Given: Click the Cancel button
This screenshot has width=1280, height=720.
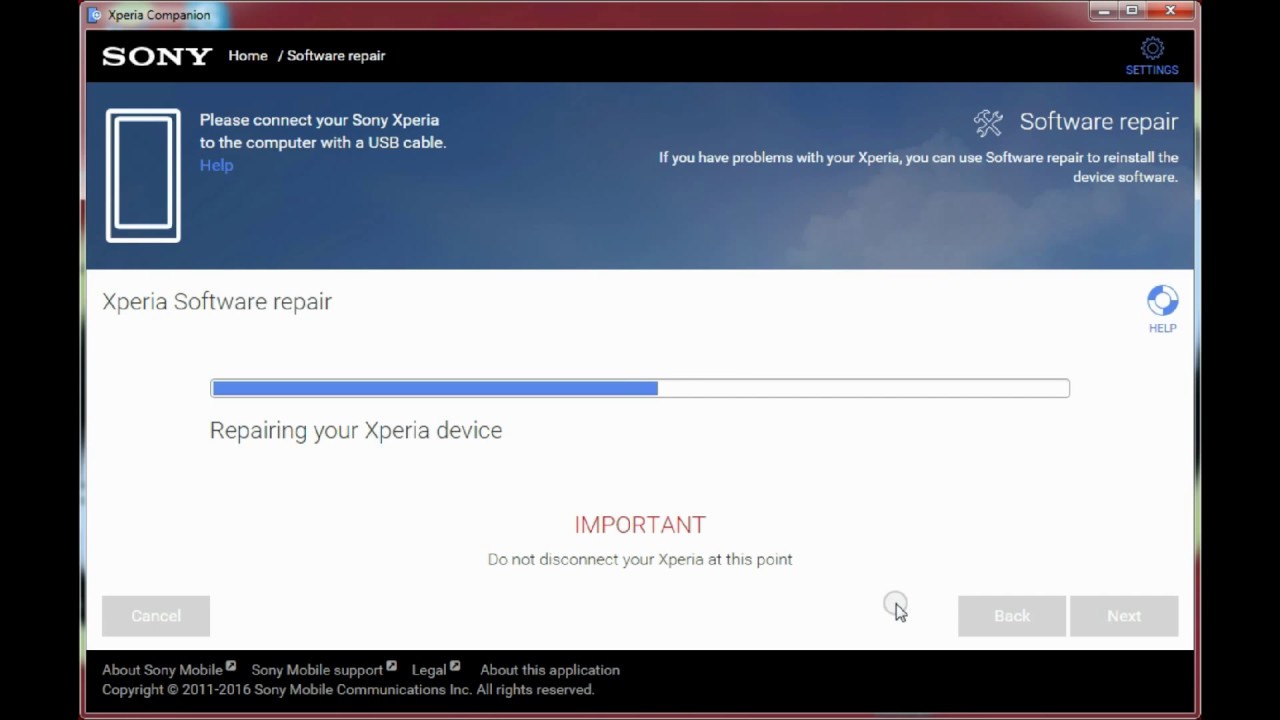Looking at the screenshot, I should click(156, 616).
